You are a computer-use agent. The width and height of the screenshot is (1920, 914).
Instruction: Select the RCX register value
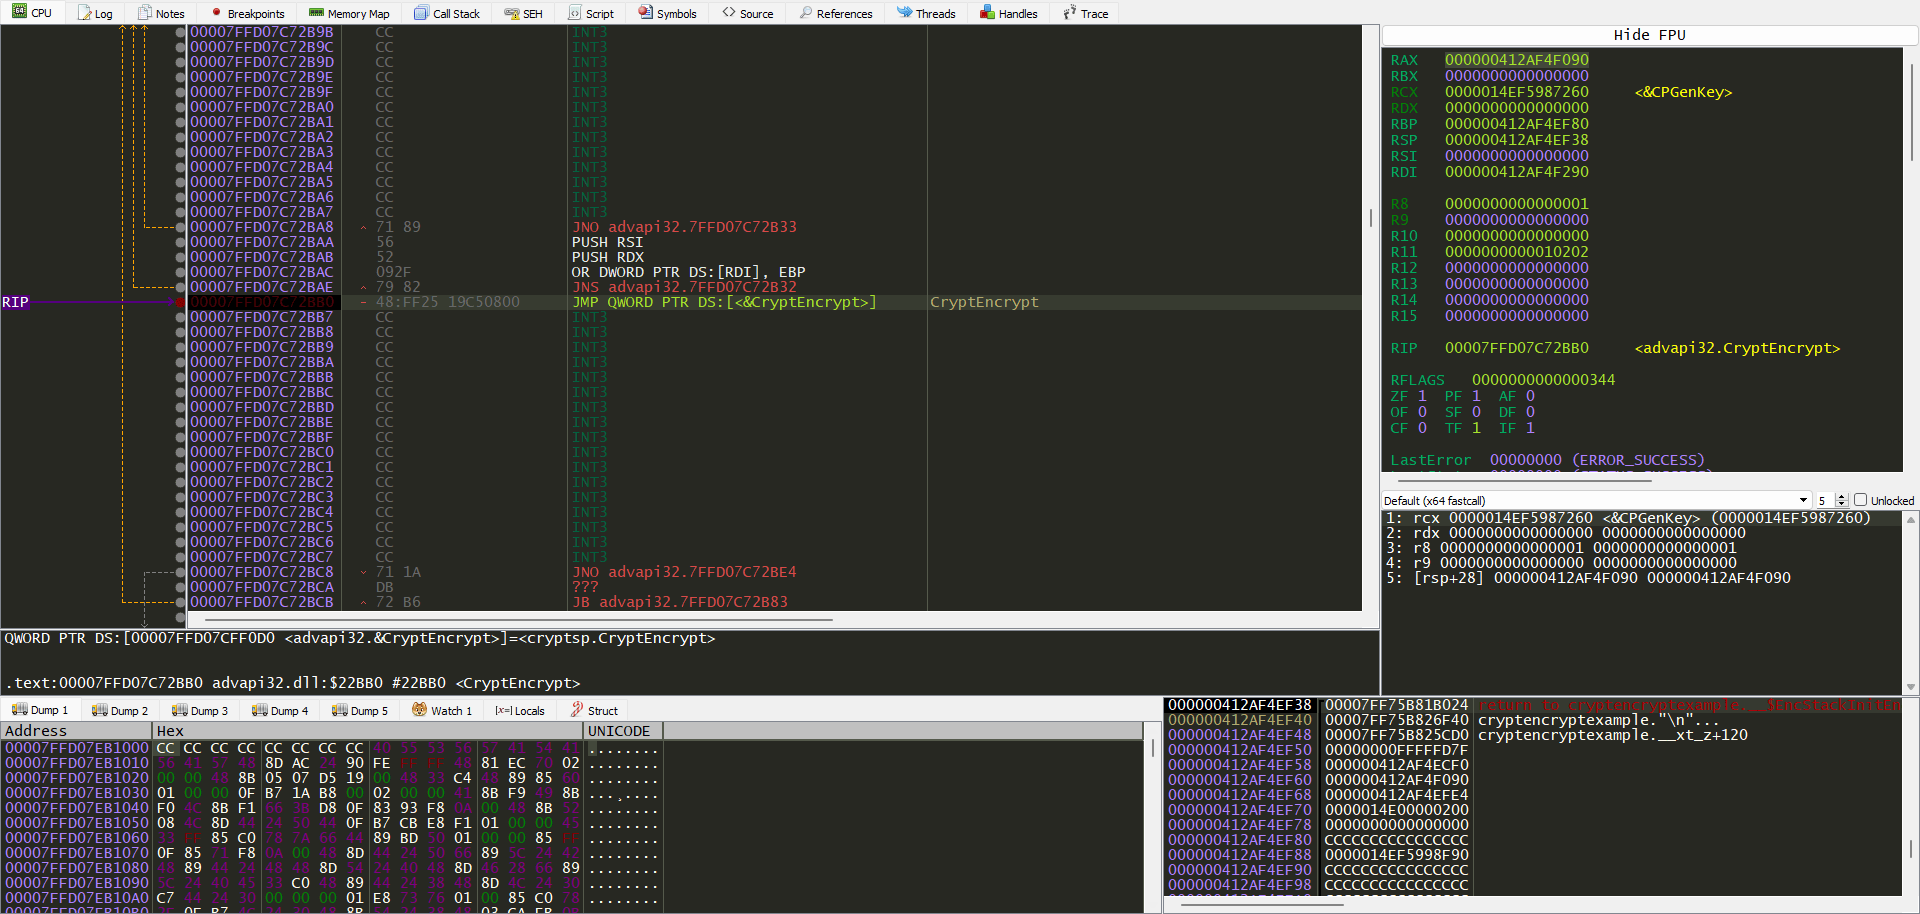(1516, 92)
